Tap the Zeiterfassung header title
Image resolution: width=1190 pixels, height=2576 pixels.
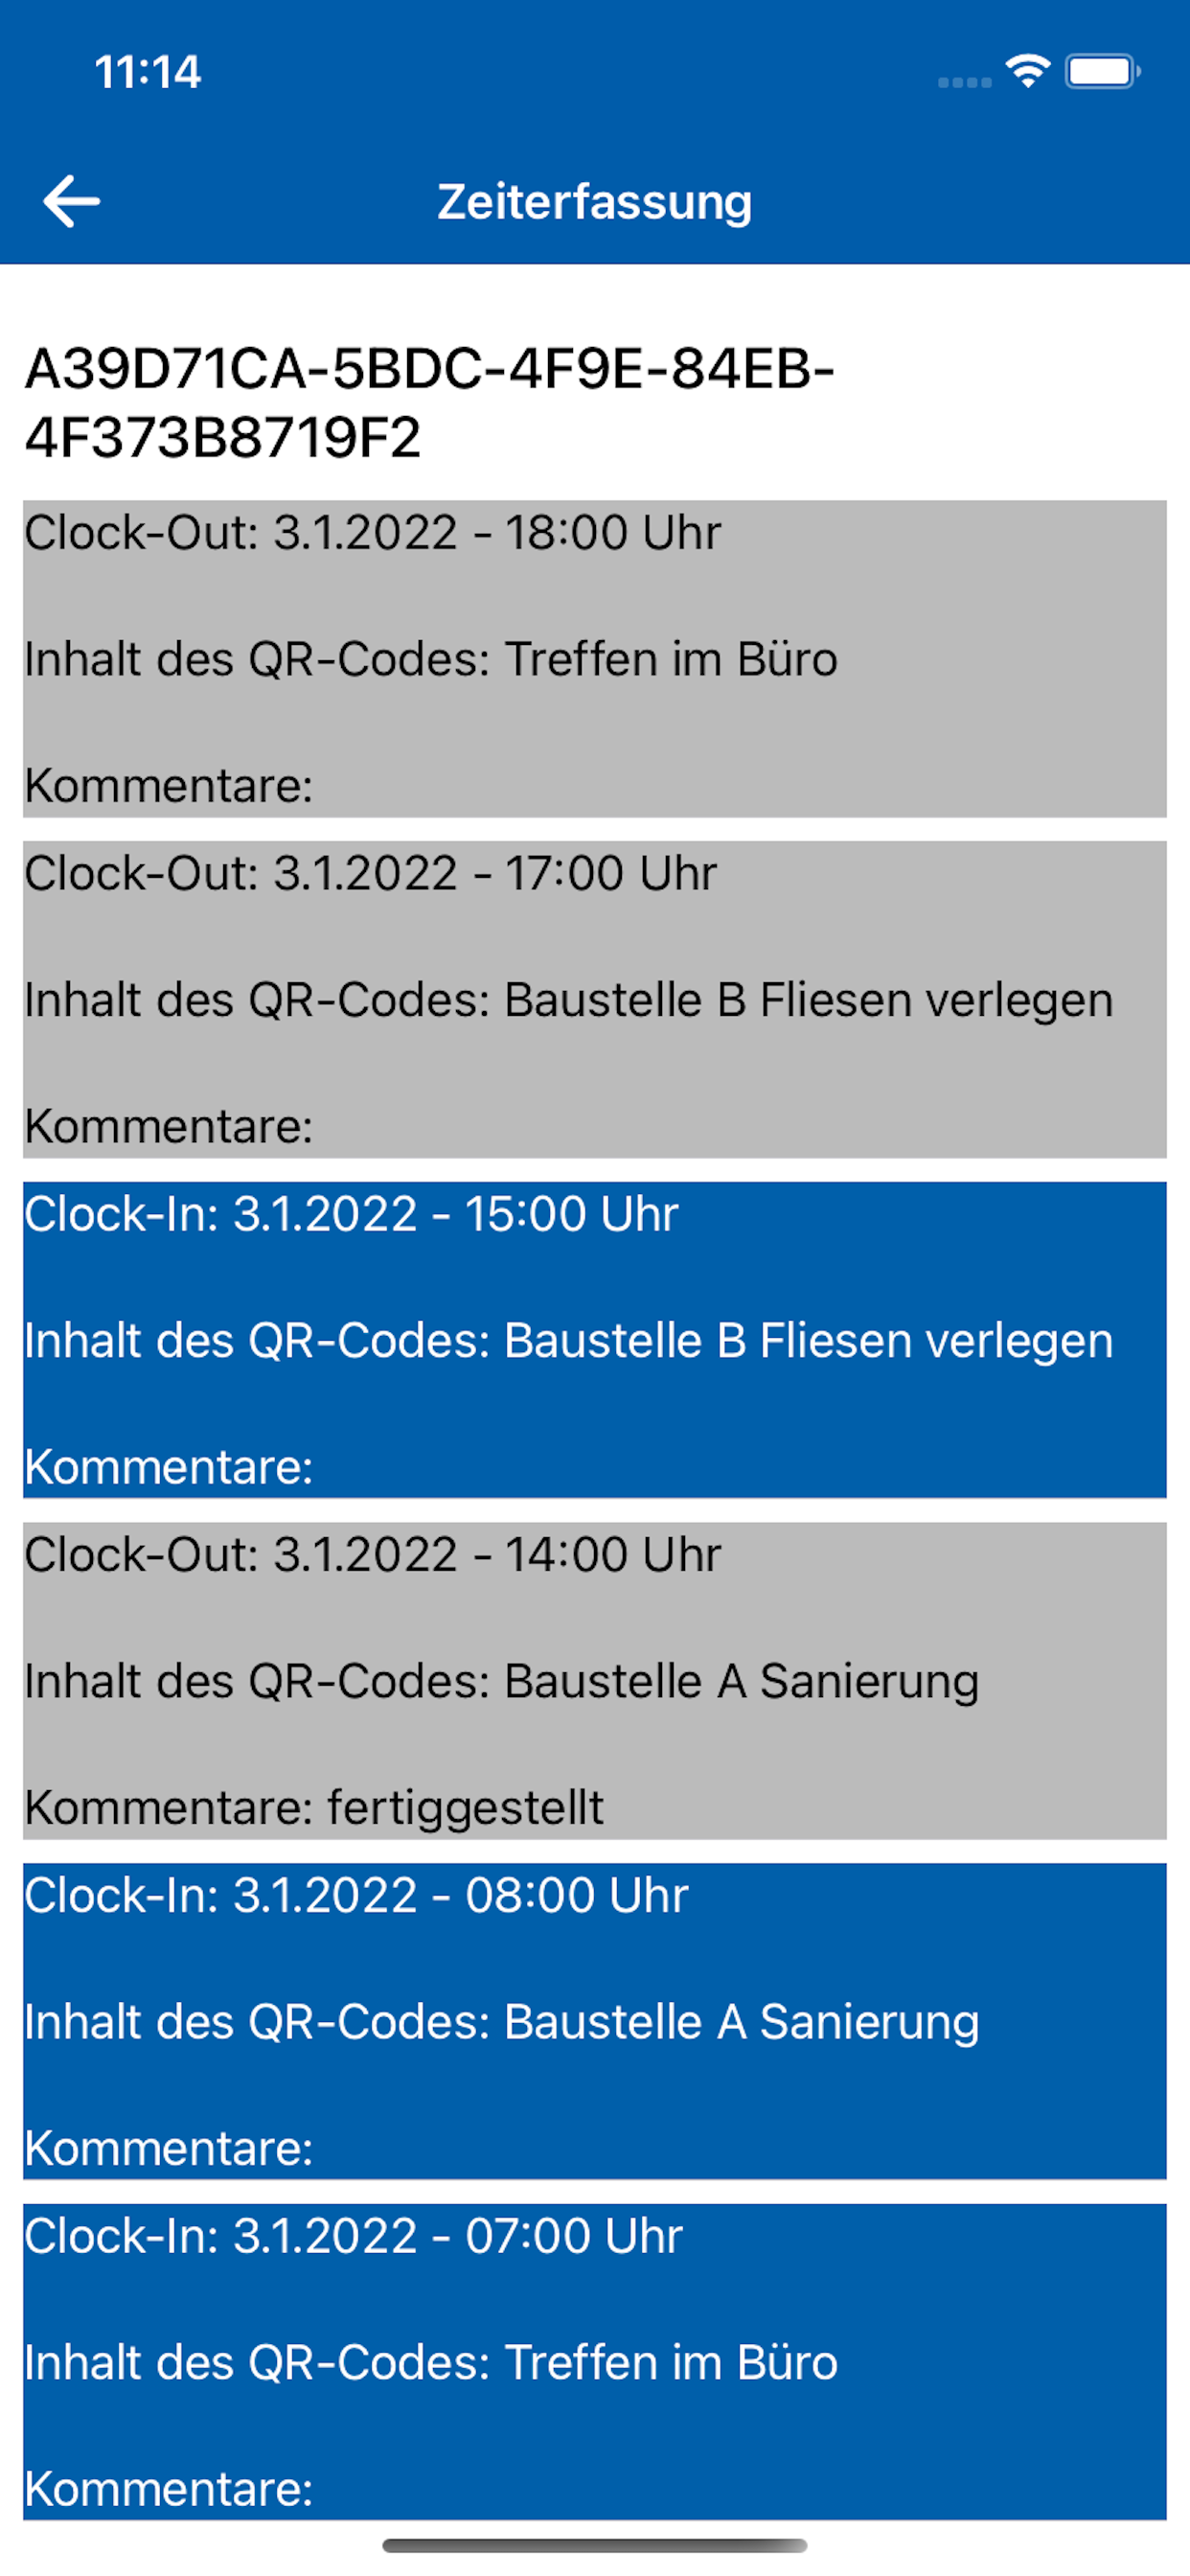pyautogui.click(x=594, y=201)
